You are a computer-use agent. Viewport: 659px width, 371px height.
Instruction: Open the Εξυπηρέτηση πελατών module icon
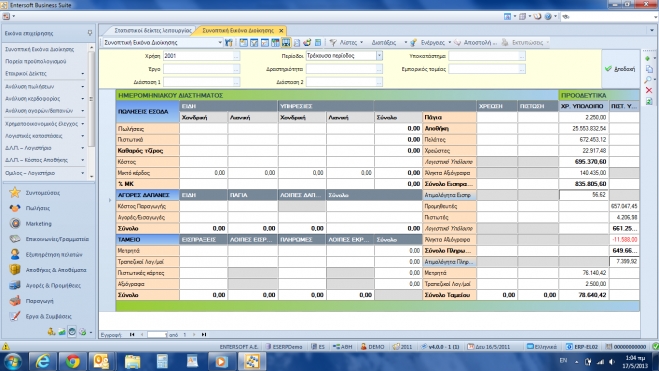[15, 254]
